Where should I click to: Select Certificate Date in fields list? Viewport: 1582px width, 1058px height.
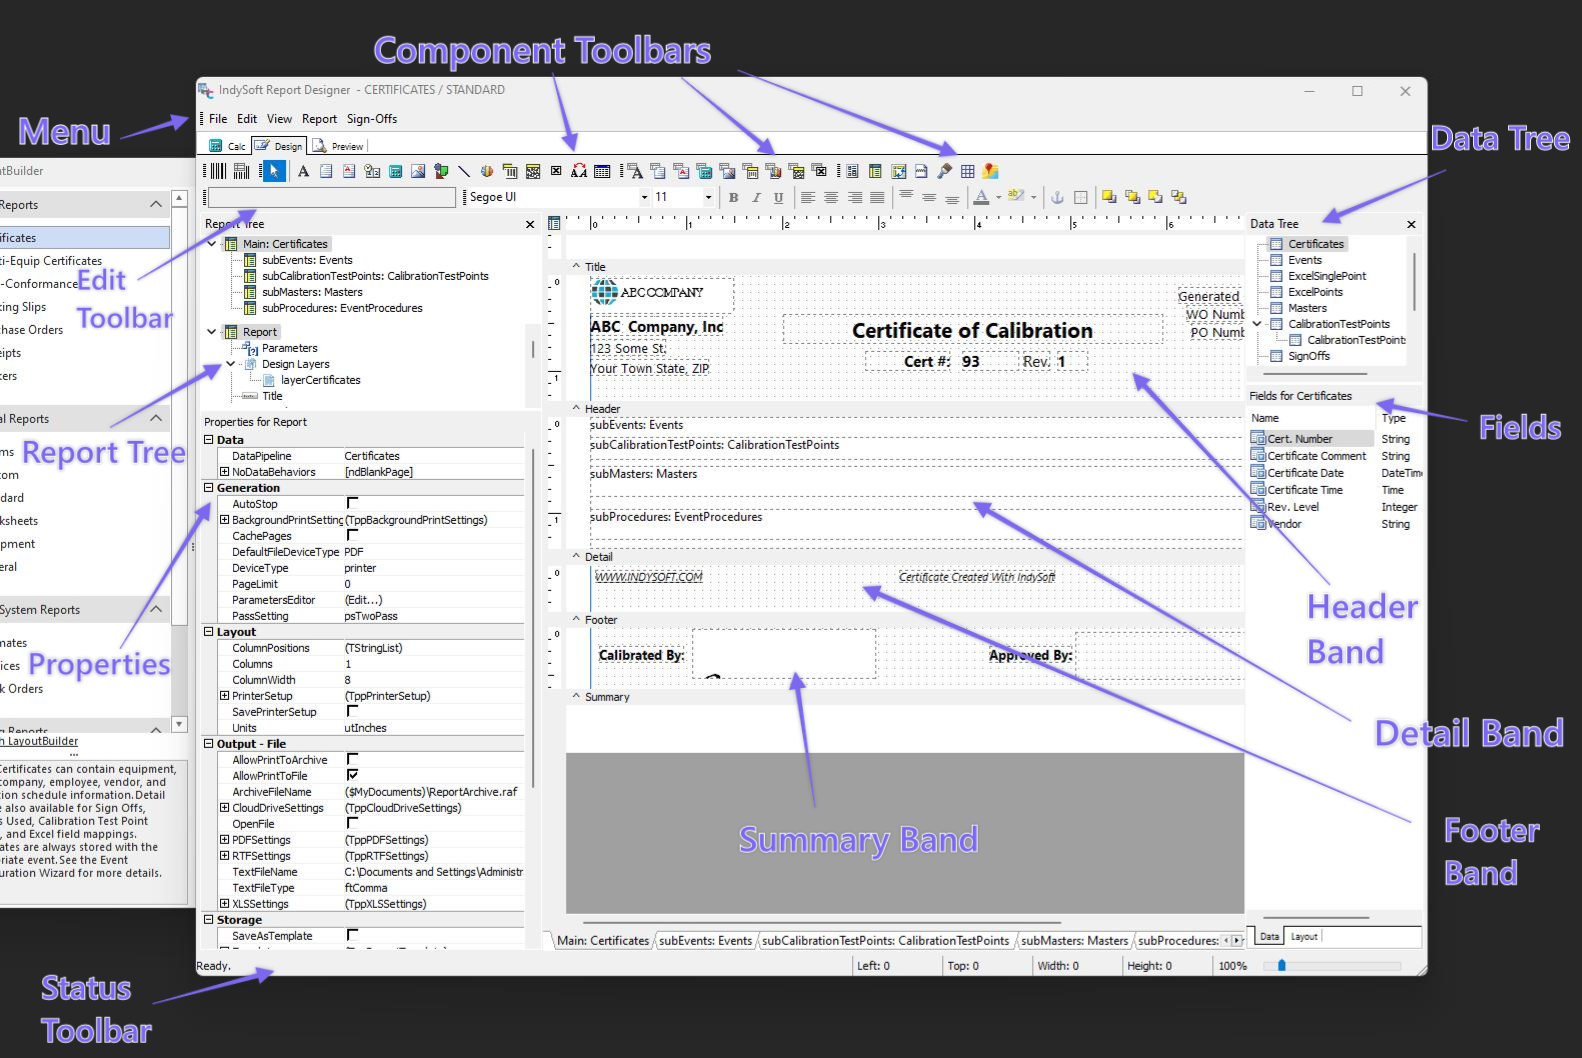(1305, 473)
